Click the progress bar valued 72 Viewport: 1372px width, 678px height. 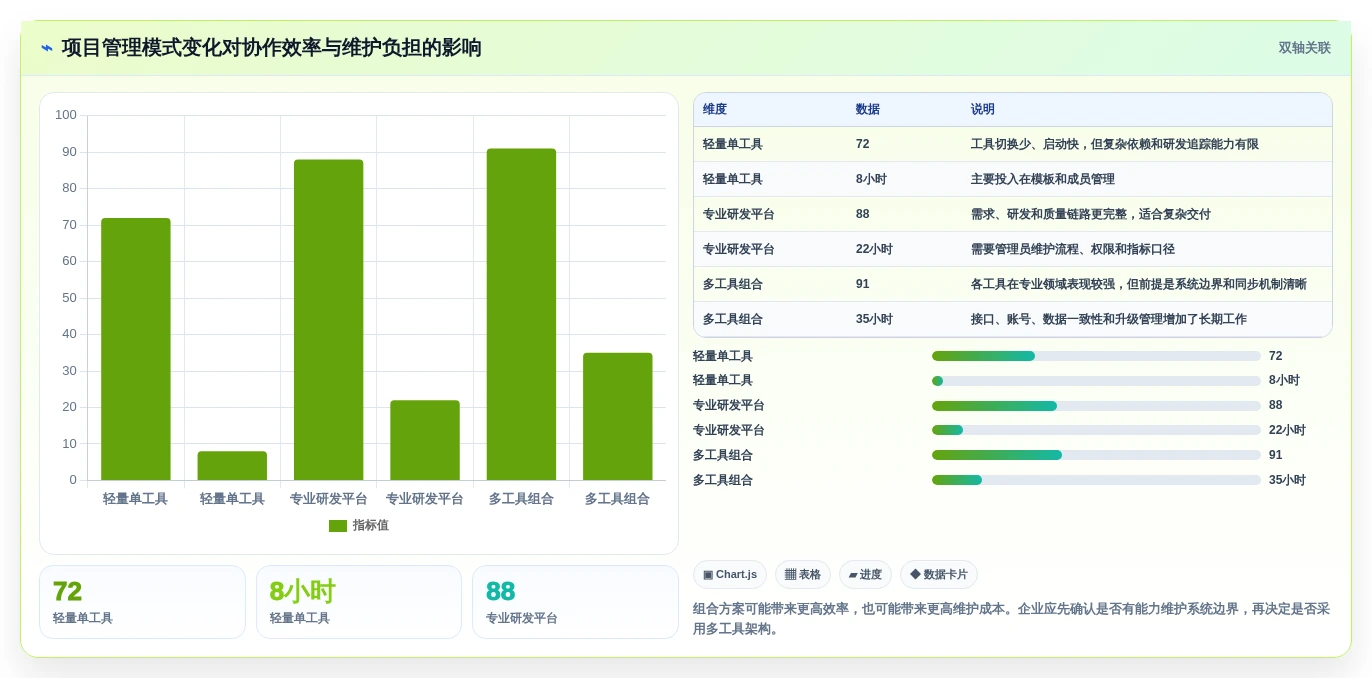coord(1096,356)
